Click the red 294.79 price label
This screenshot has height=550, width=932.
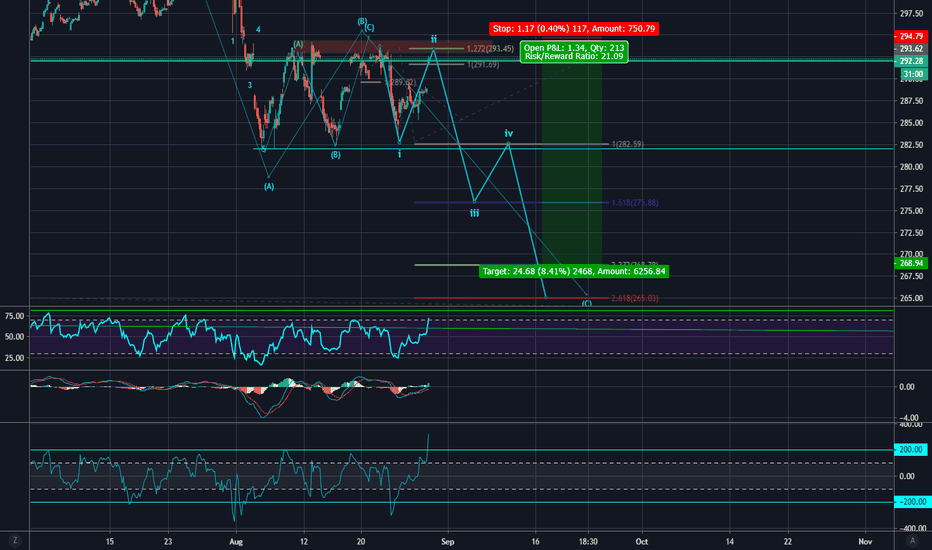[911, 36]
